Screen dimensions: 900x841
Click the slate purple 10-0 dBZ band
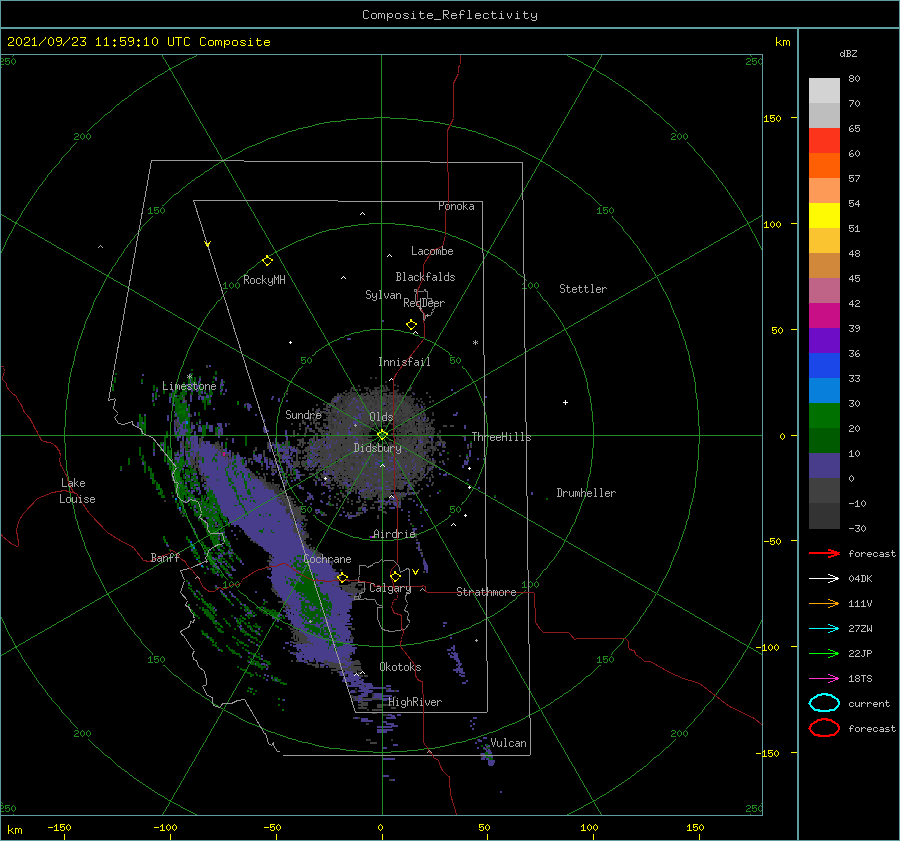824,466
